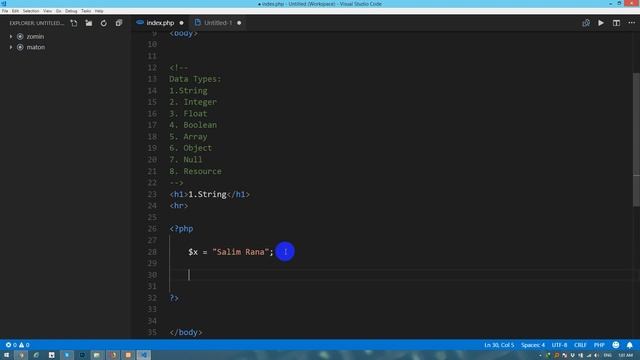Open the Go menu

pos(59,11)
